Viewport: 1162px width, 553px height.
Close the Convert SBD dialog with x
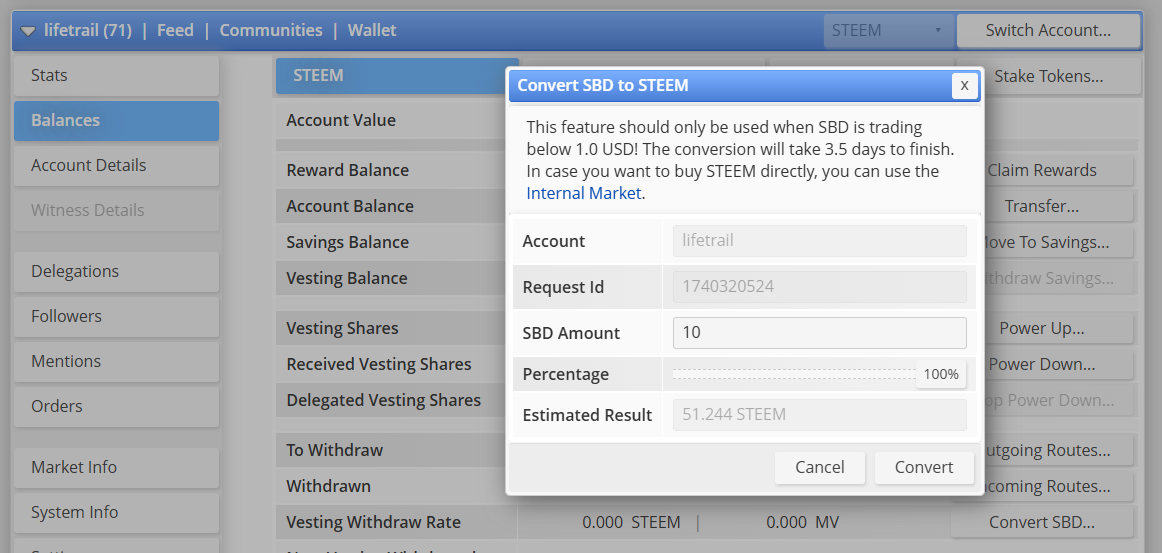click(x=964, y=86)
